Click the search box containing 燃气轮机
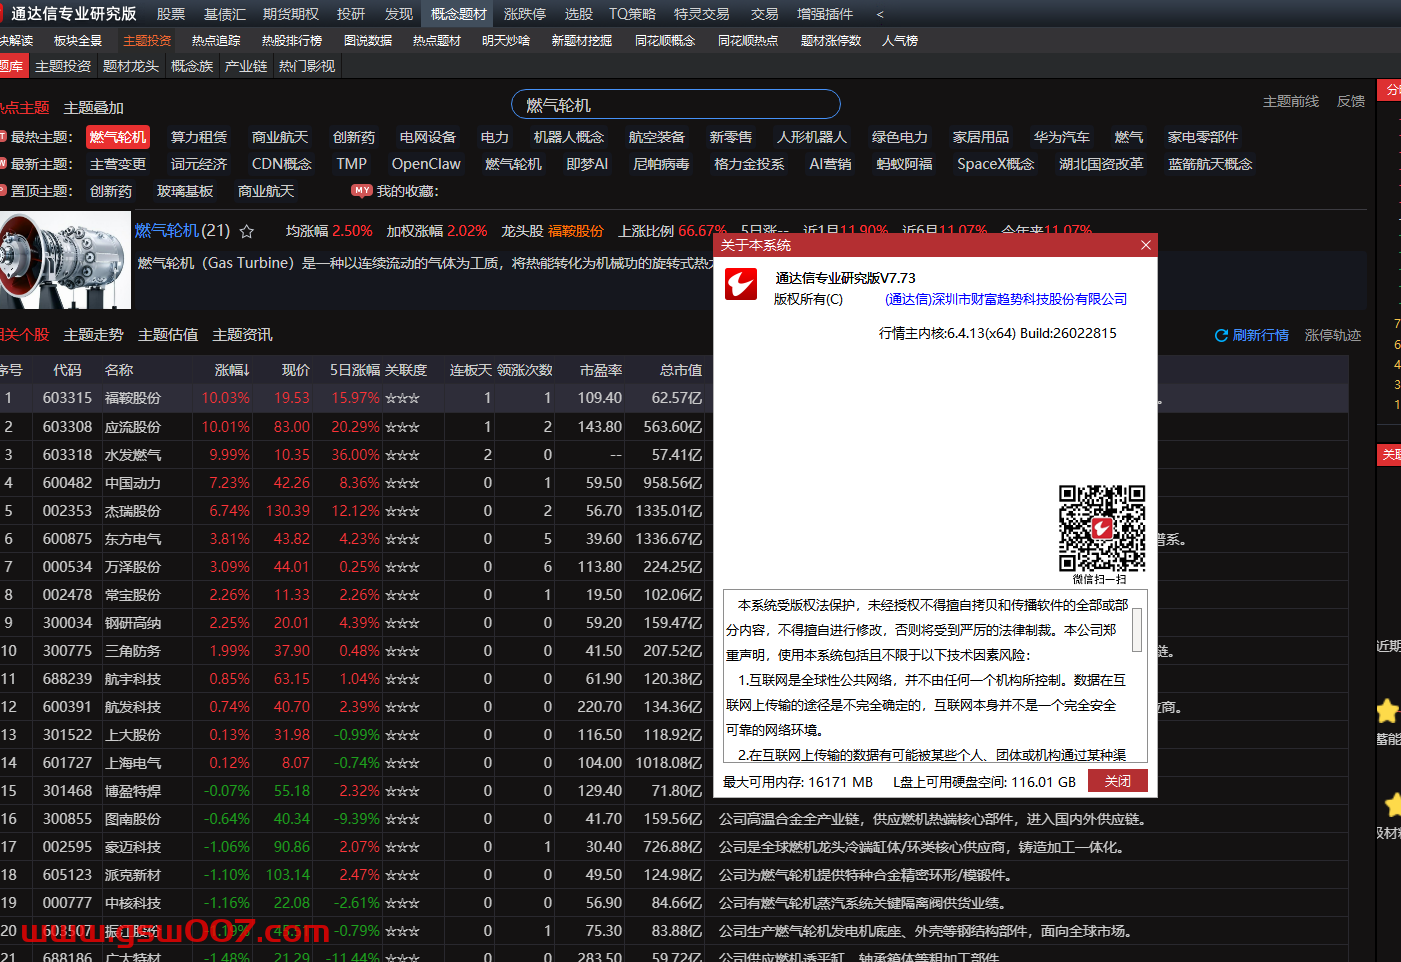Viewport: 1401px width, 962px height. click(x=675, y=103)
